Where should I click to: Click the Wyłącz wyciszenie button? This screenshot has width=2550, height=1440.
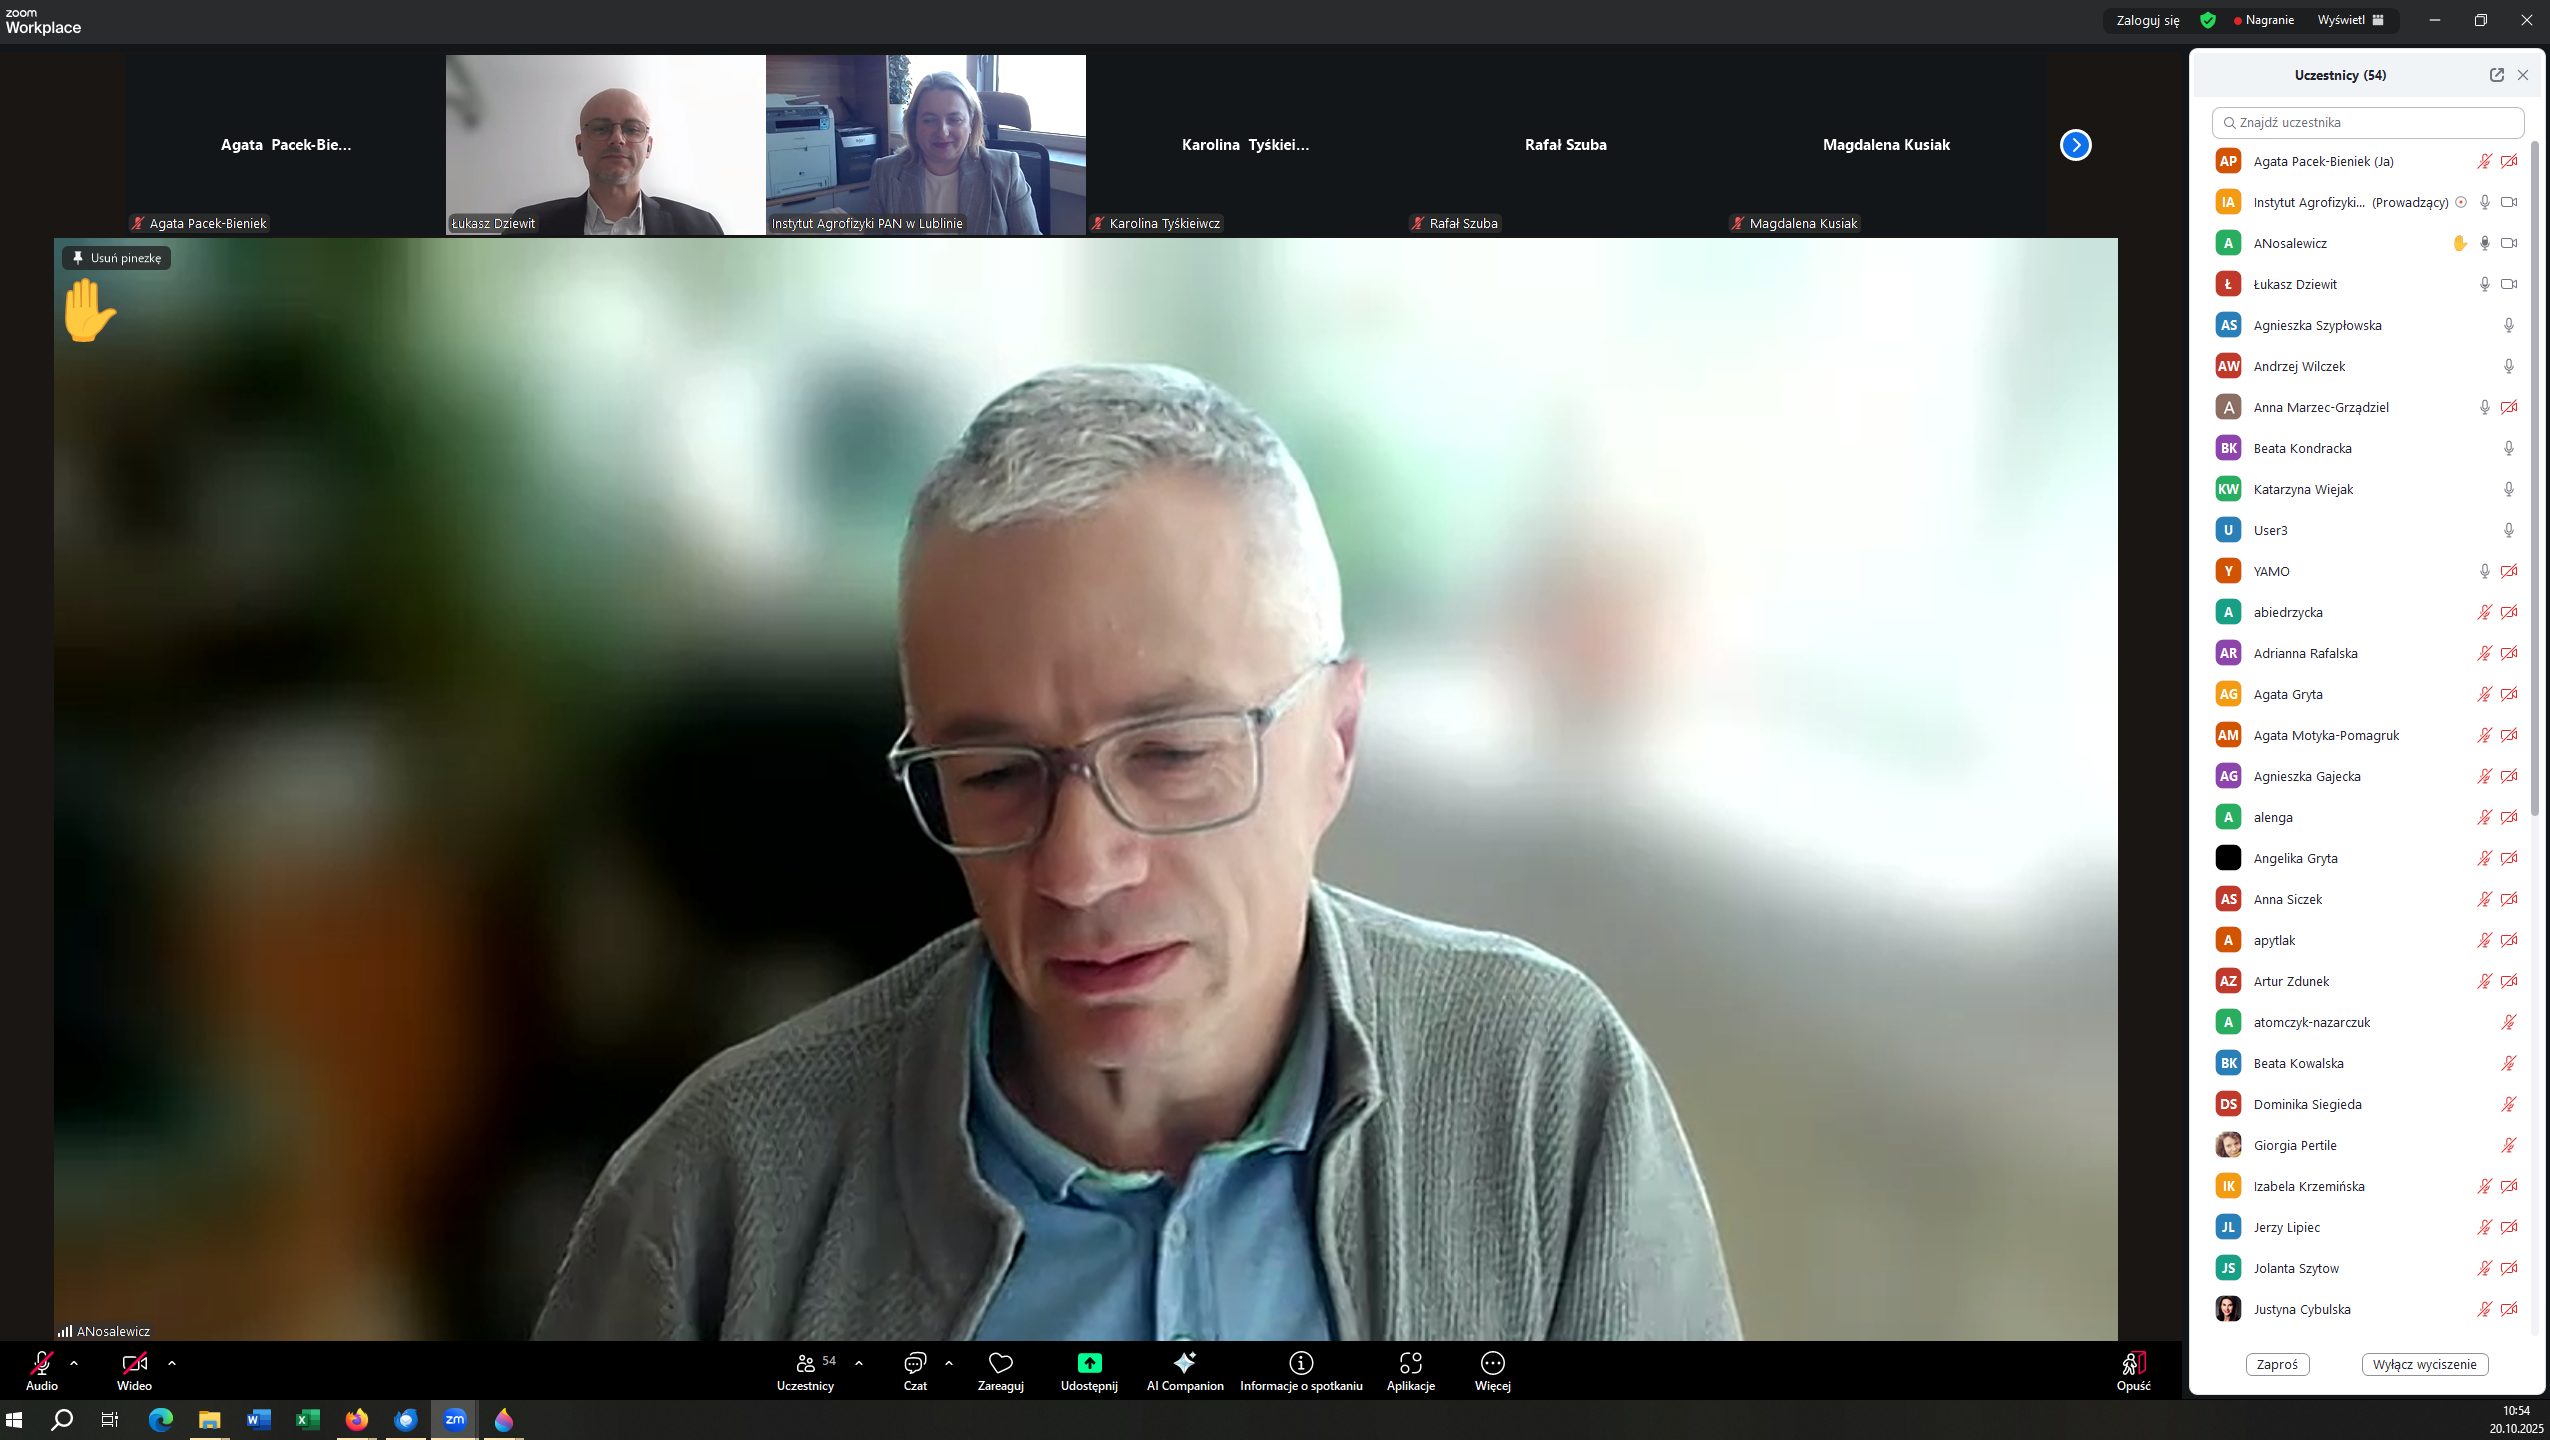pos(2424,1364)
